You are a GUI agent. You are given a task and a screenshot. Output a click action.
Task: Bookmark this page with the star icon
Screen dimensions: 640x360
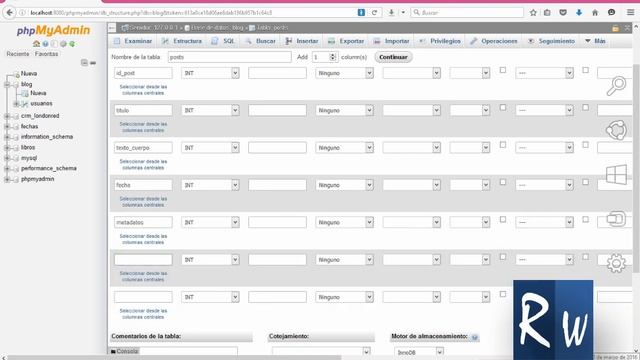(x=533, y=13)
